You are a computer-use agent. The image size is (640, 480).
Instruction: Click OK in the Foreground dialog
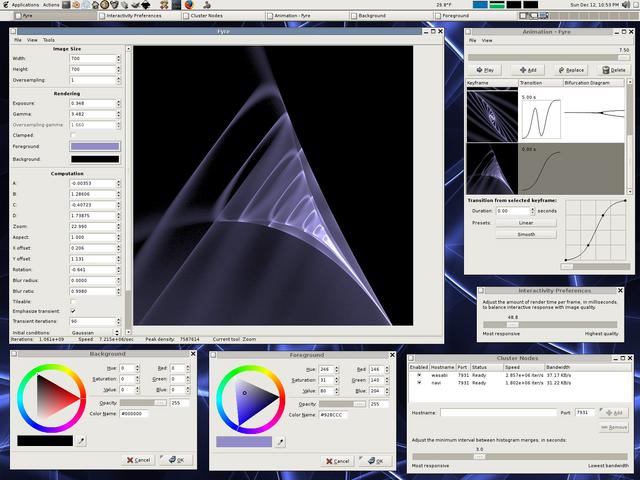coord(374,460)
